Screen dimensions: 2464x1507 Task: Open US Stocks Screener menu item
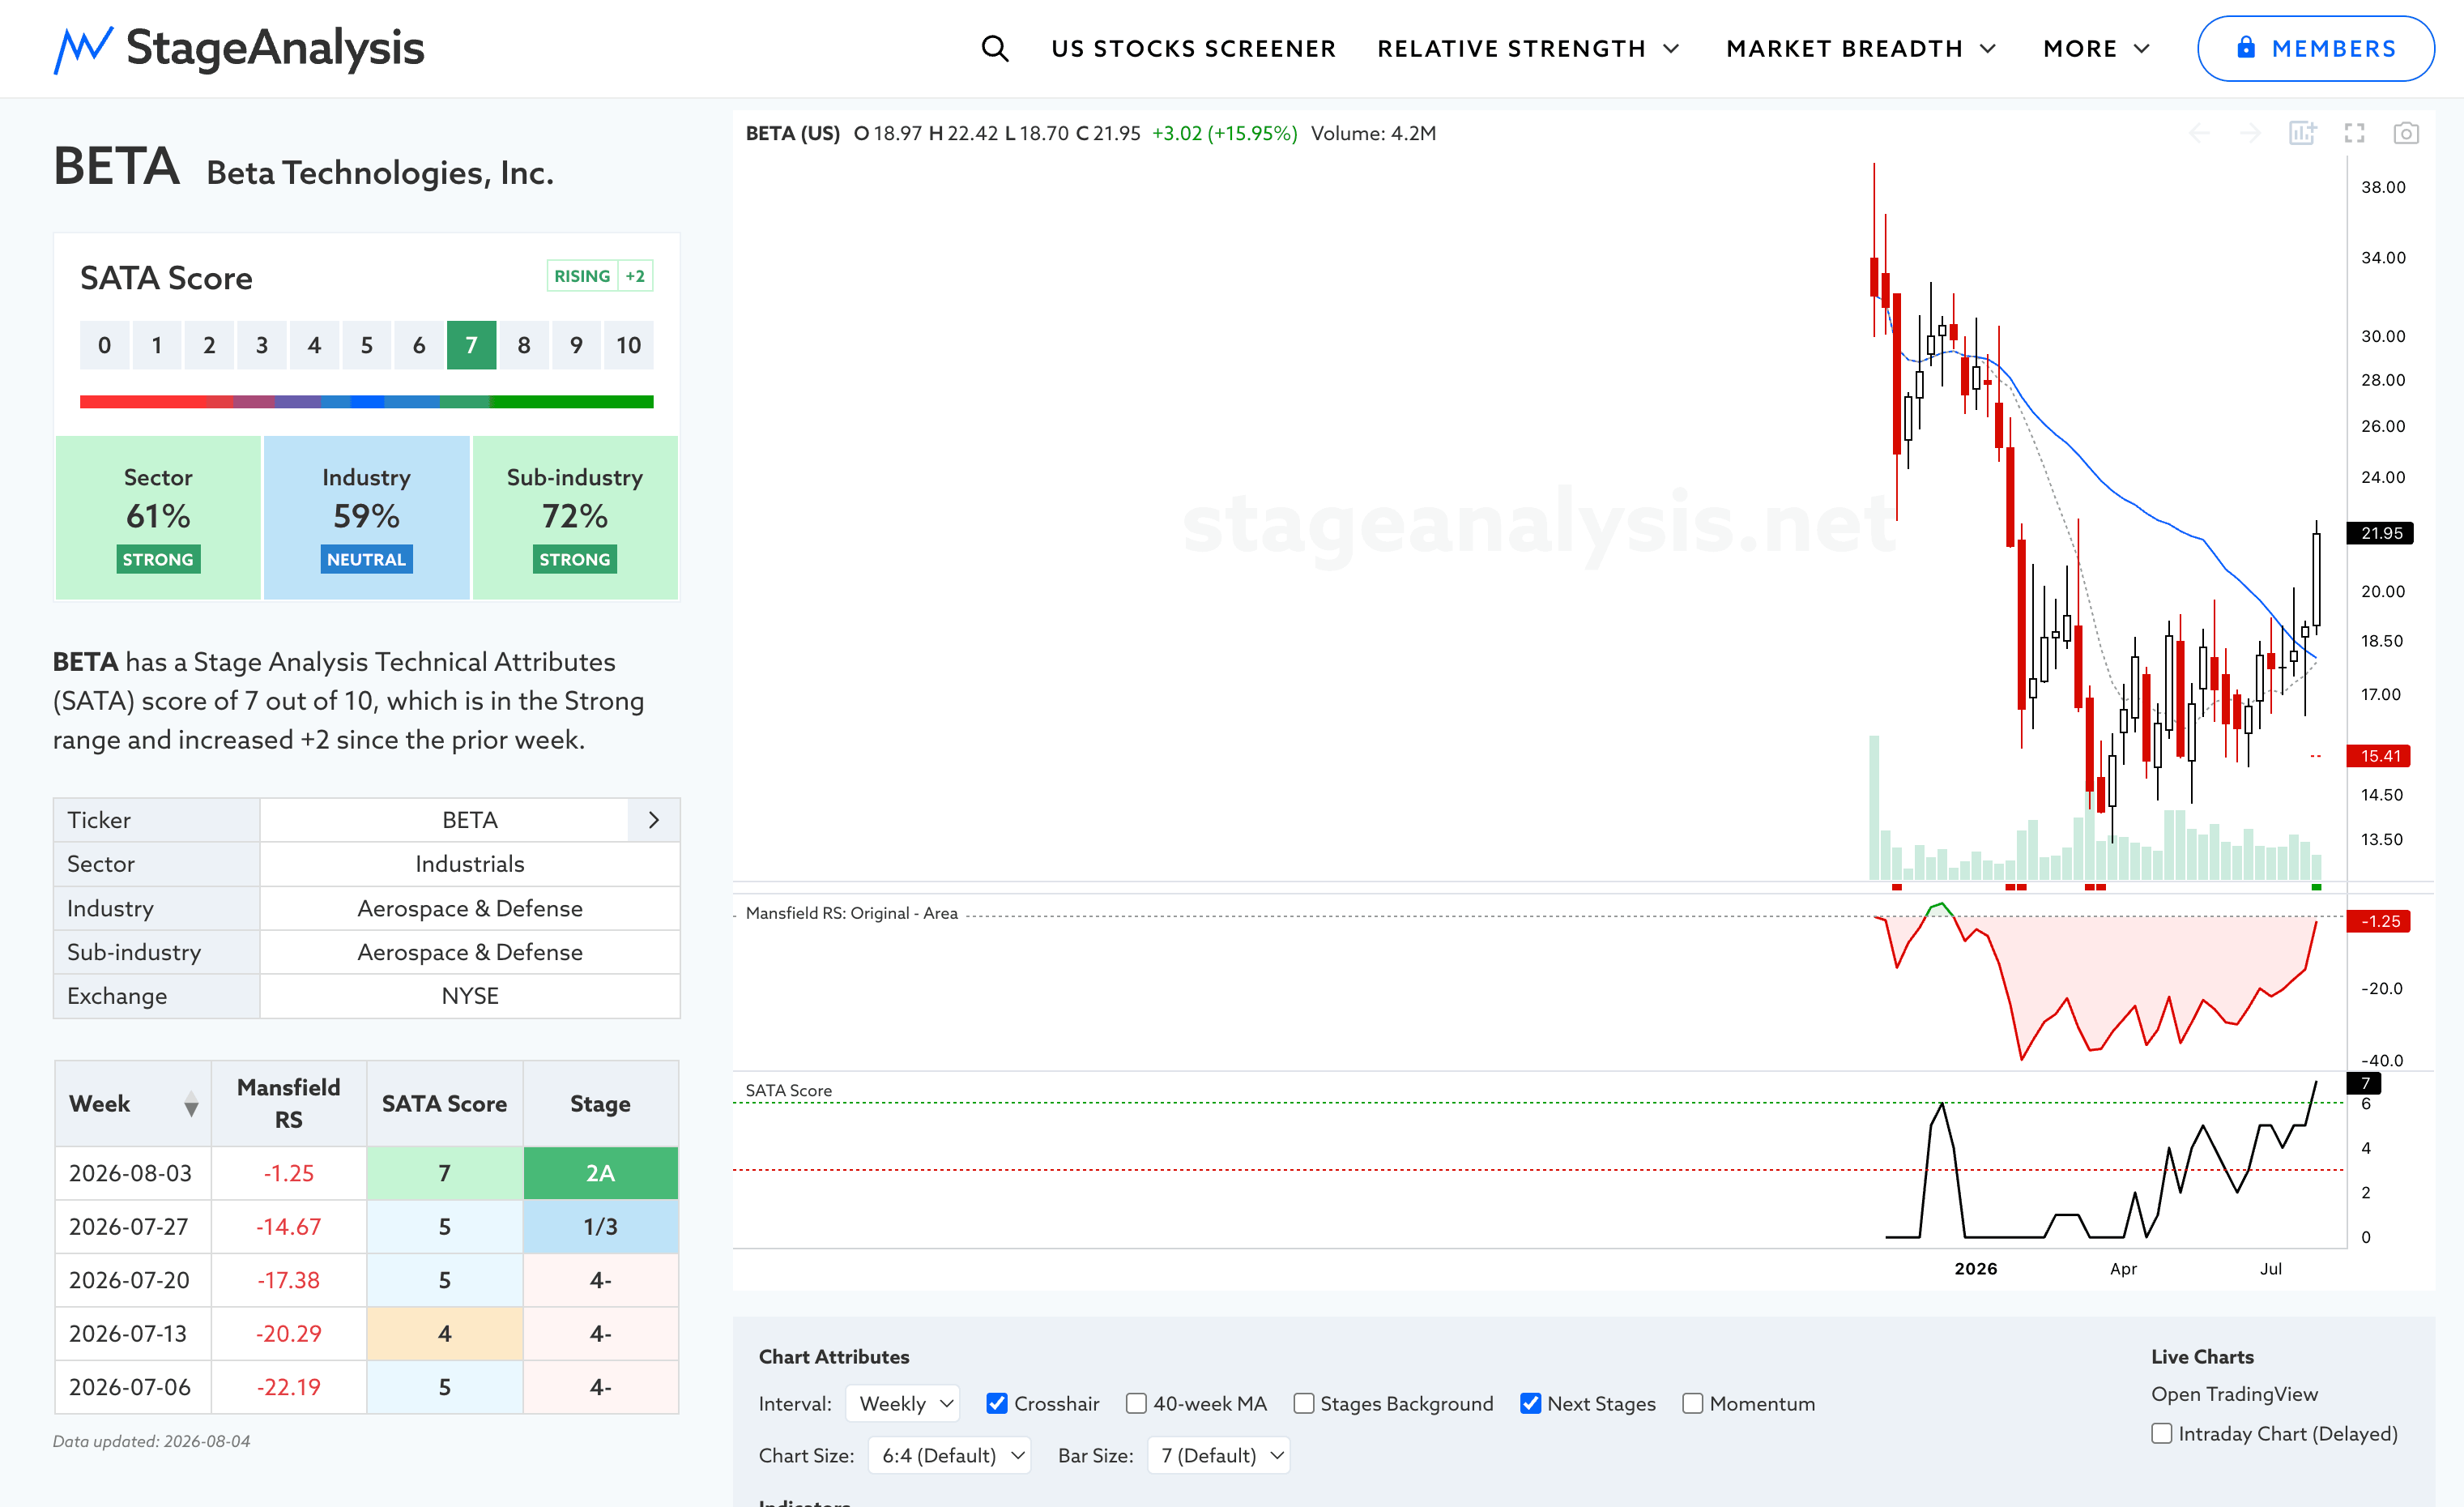[x=1193, y=49]
